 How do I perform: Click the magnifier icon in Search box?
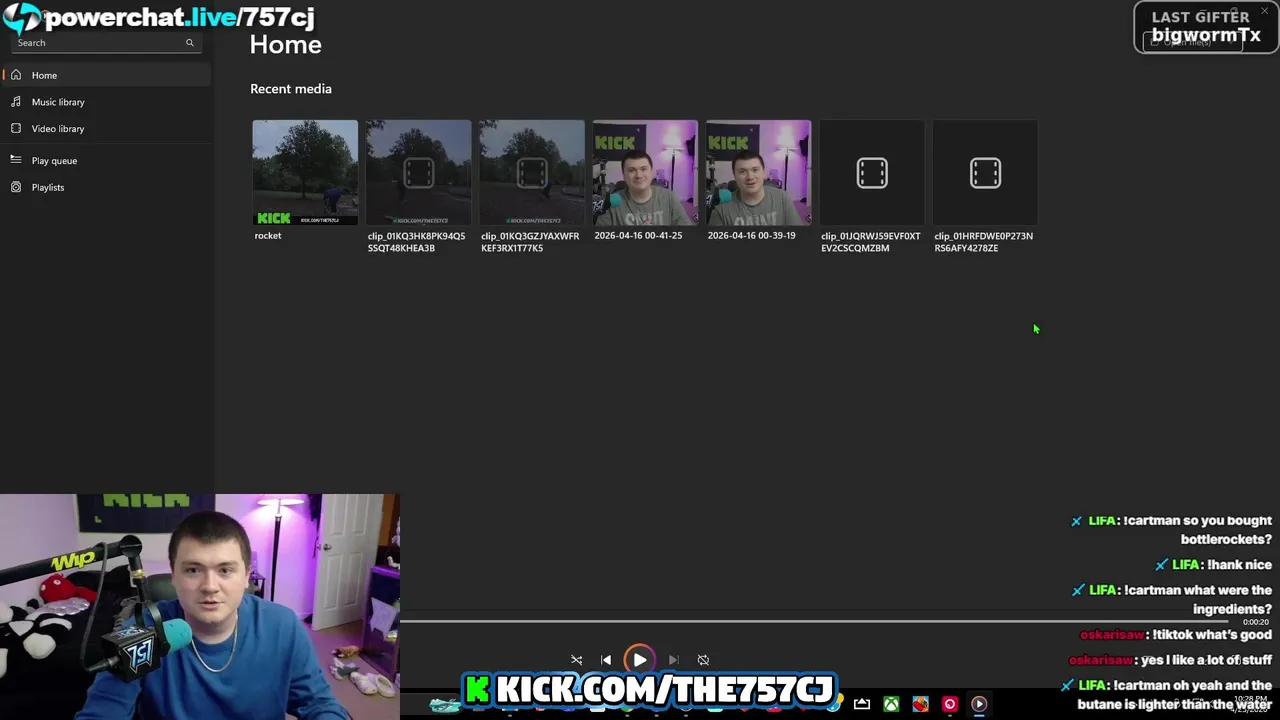click(x=189, y=43)
